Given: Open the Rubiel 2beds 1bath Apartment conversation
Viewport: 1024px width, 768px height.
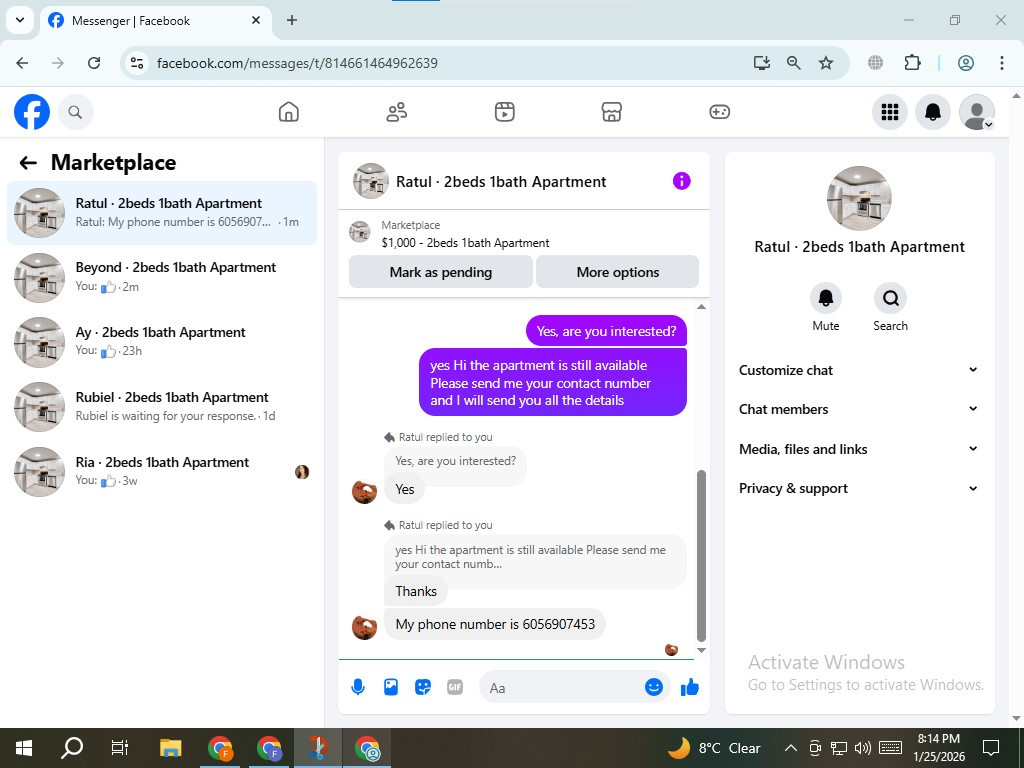Looking at the screenshot, I should pyautogui.click(x=162, y=407).
